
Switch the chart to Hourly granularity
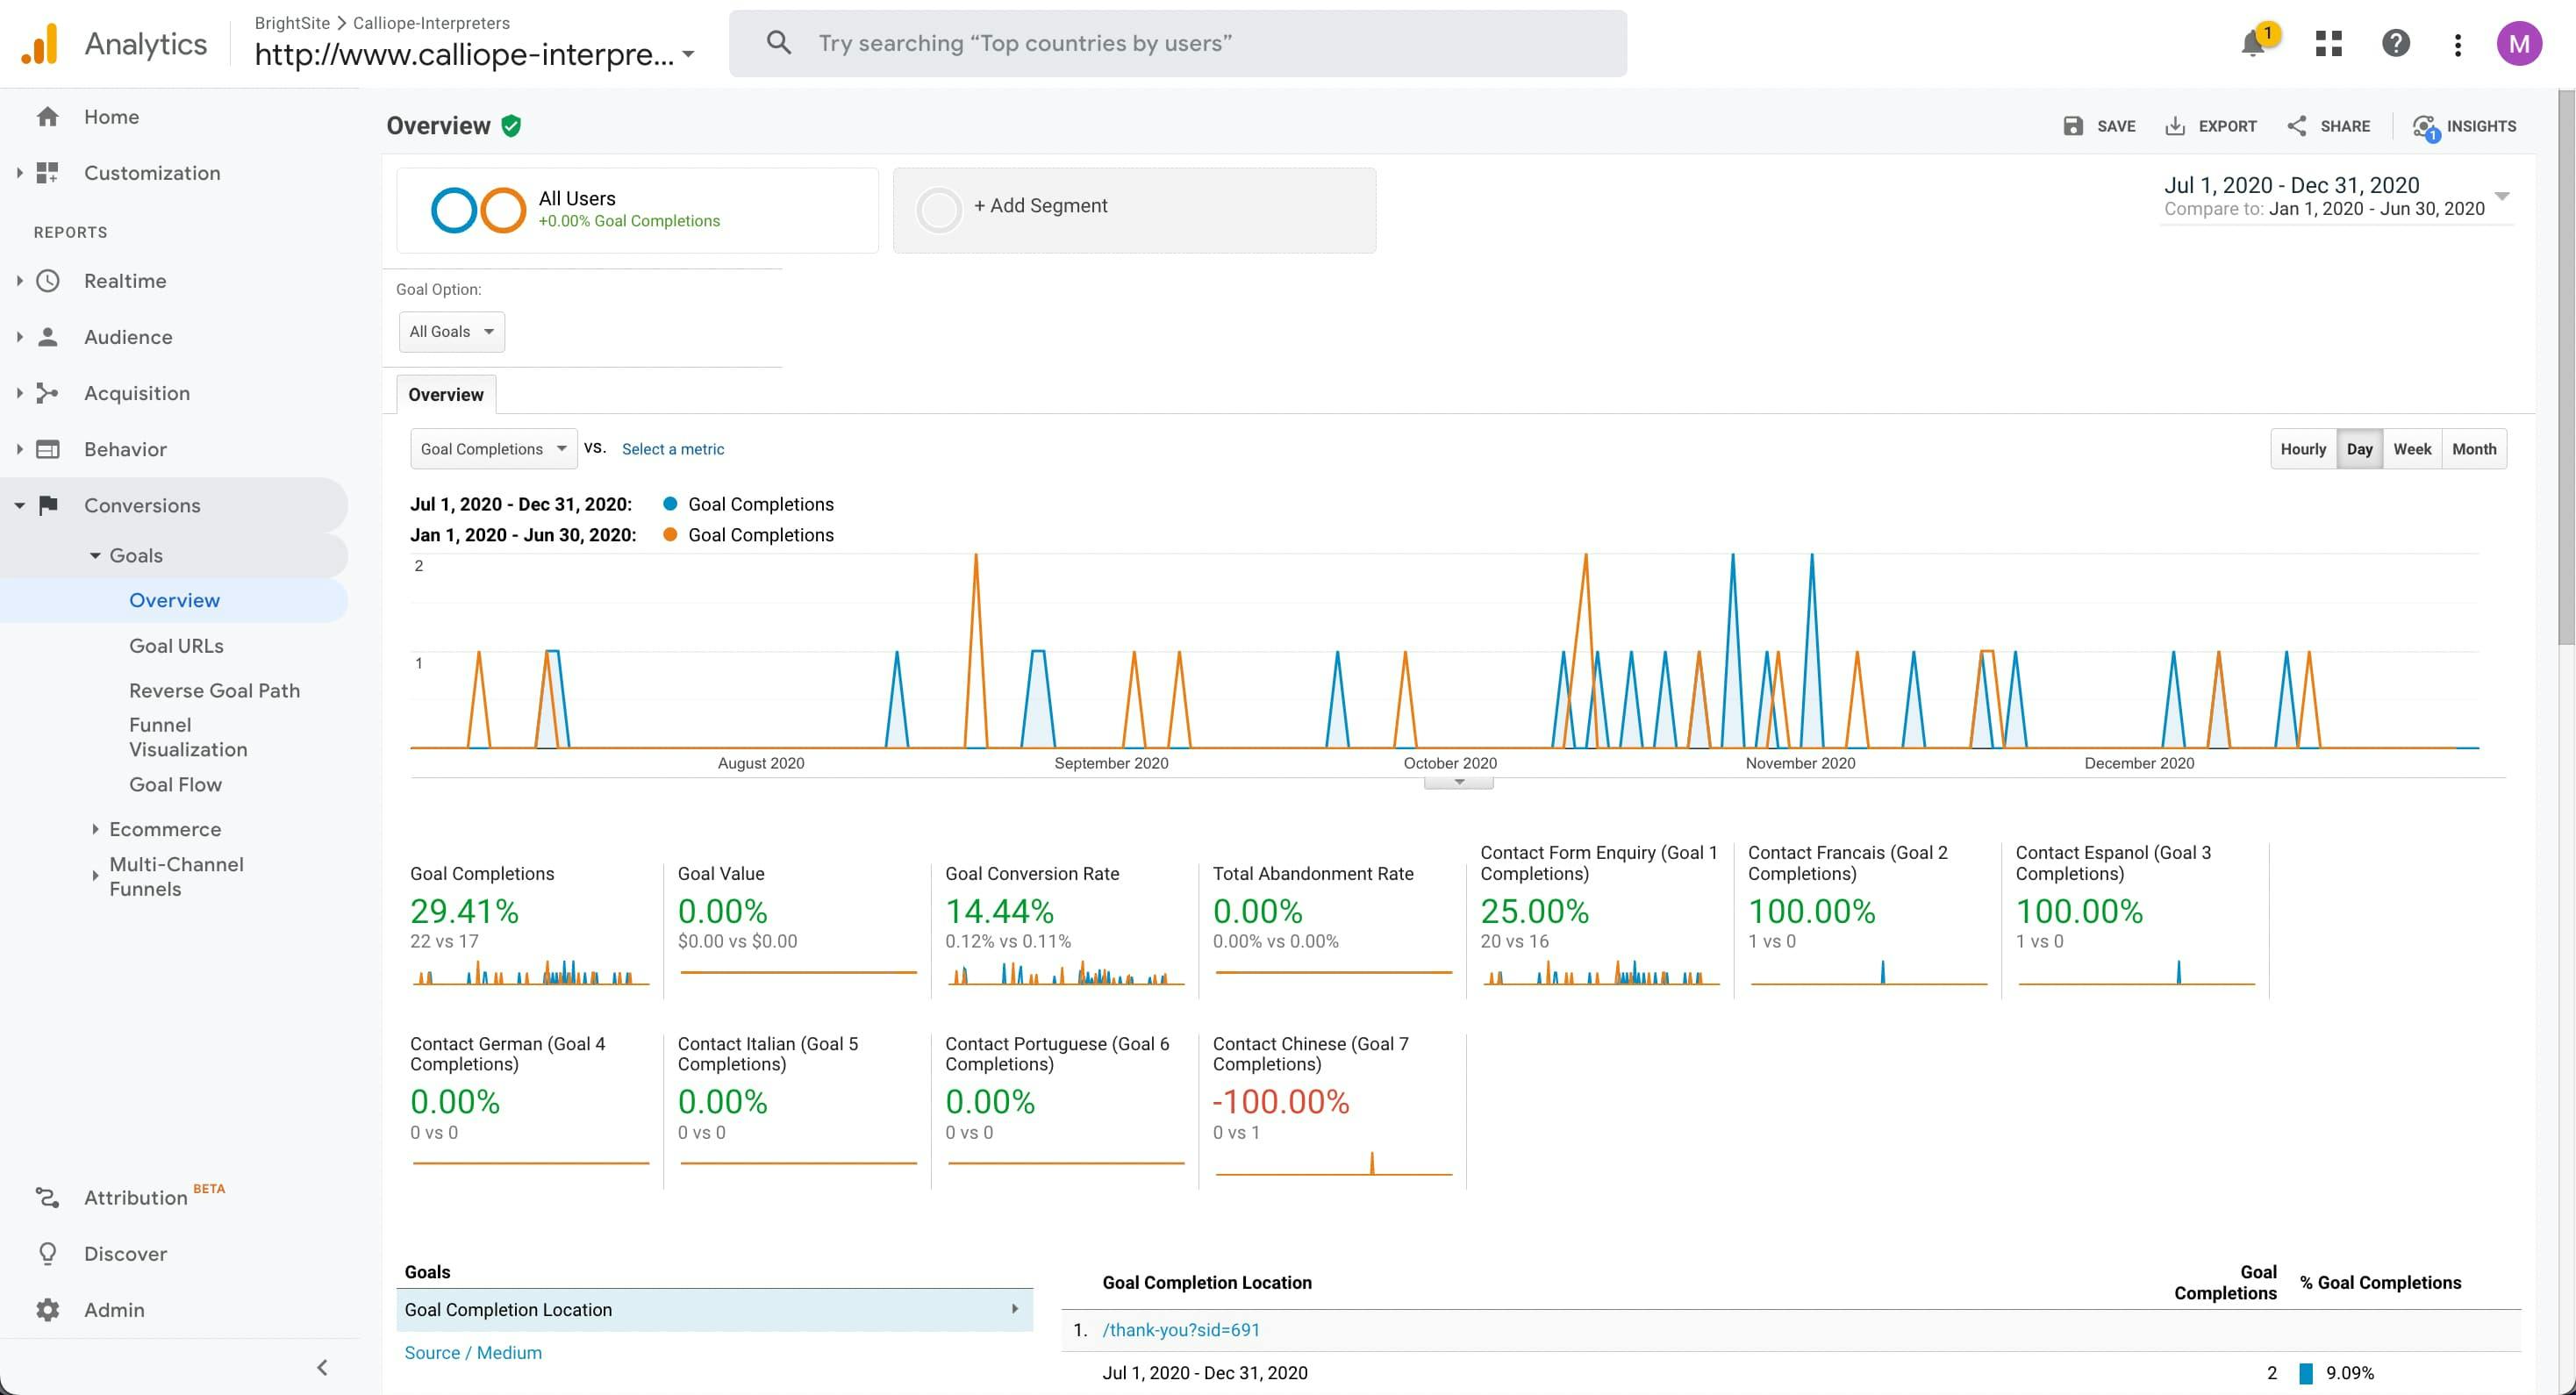click(2302, 449)
